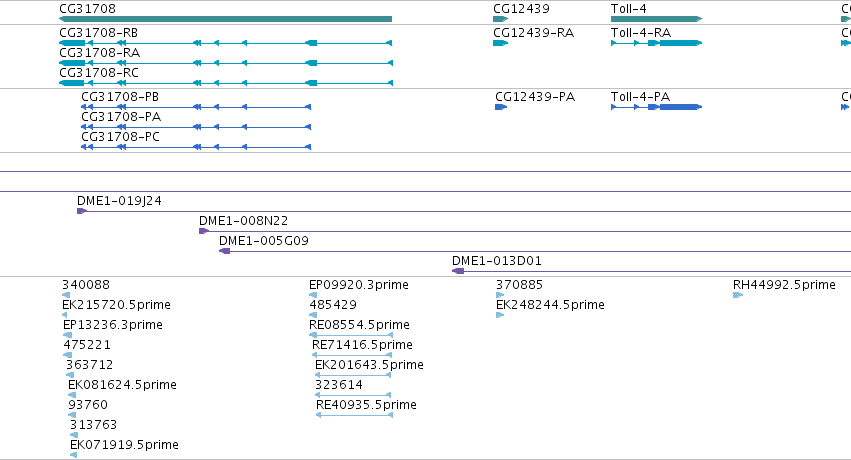Select EST 323614 label
This screenshot has width=851, height=460.
tap(339, 385)
